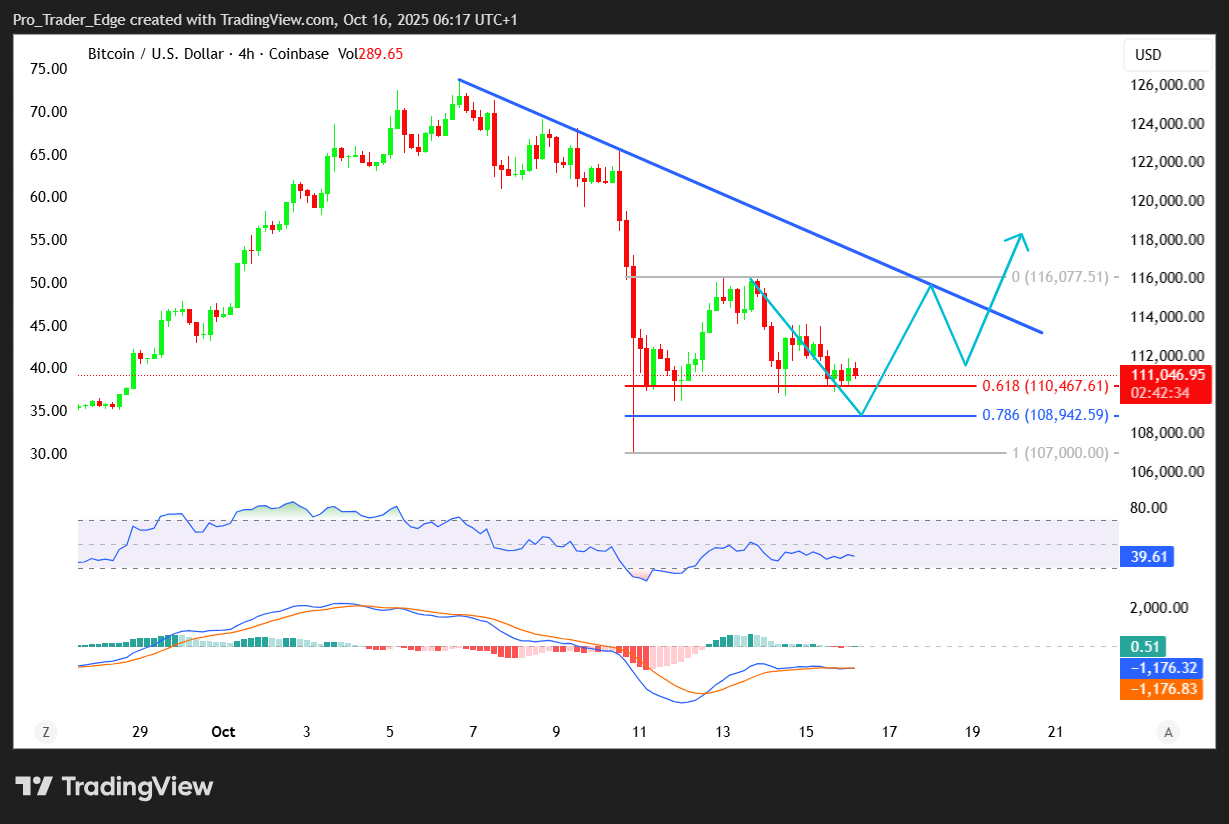Viewport: 1229px width, 824px height.
Task: Click the Z timezone button on the time axis
Action: click(45, 732)
